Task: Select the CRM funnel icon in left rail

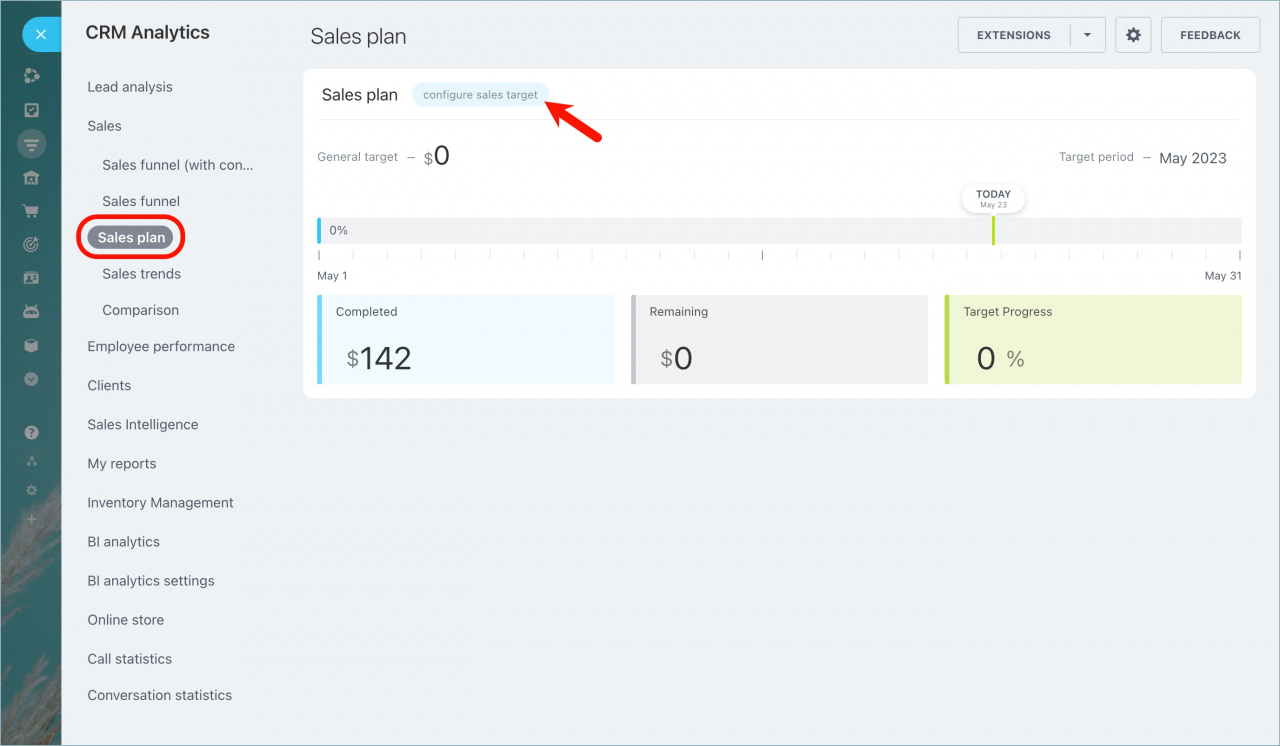Action: tap(31, 144)
